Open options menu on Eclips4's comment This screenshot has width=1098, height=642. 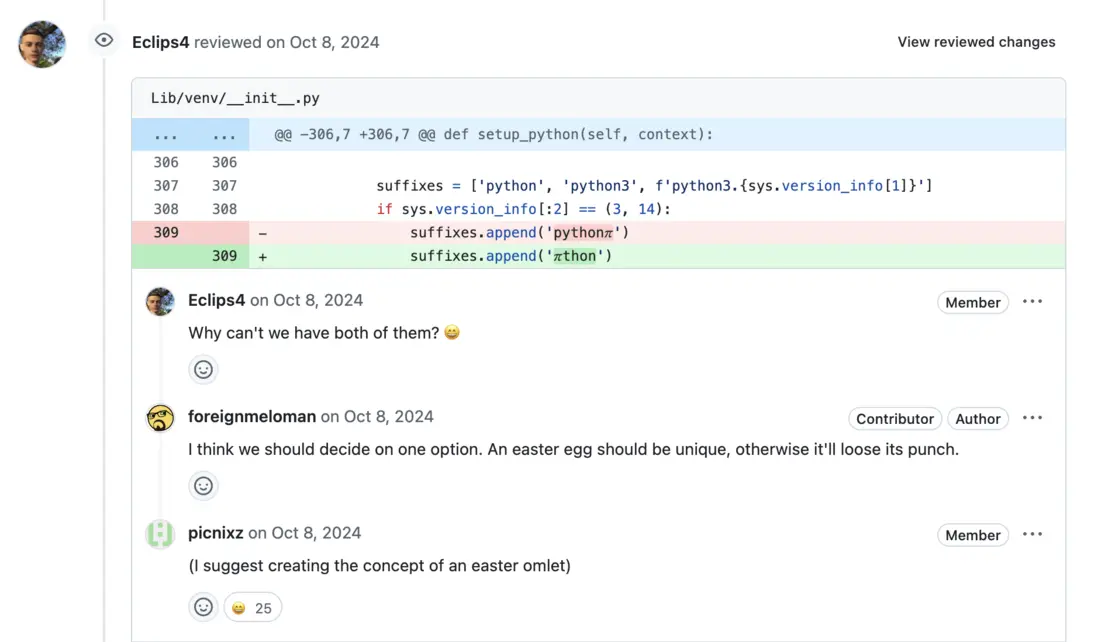point(1033,302)
